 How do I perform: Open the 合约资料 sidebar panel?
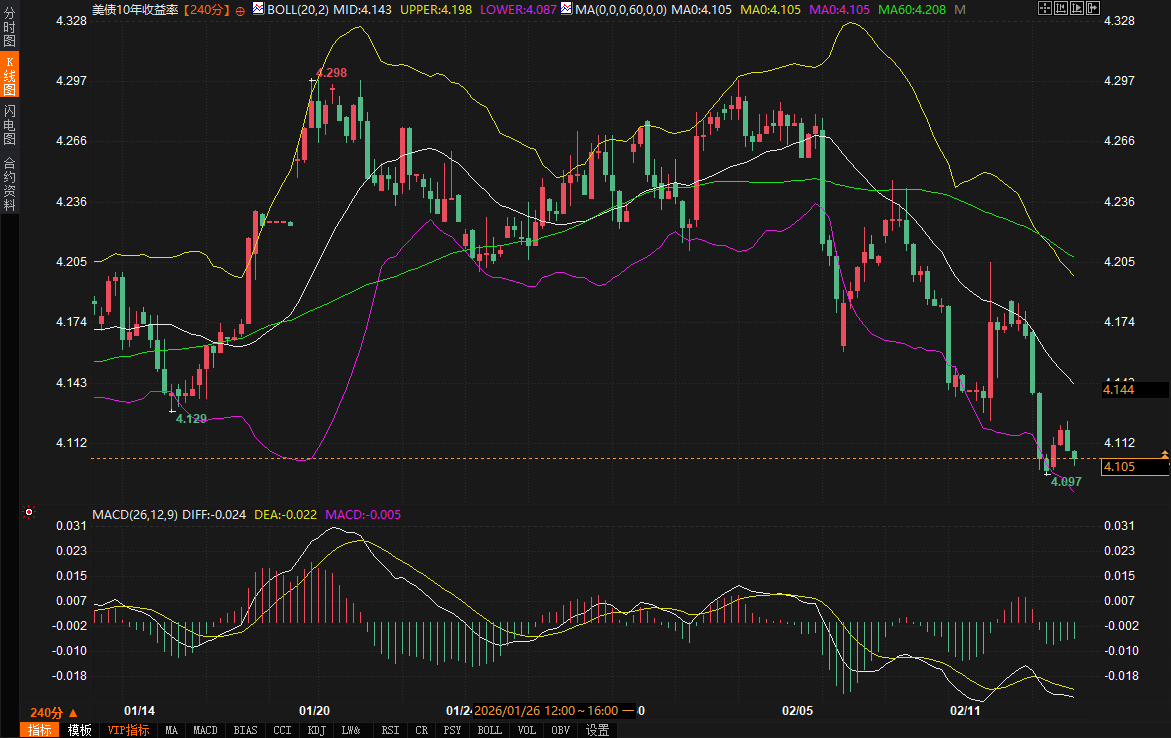pyautogui.click(x=9, y=183)
